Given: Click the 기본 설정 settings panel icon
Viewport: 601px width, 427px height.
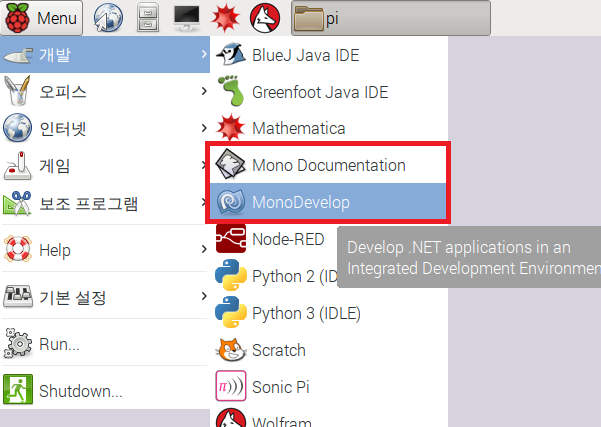Looking at the screenshot, I should [18, 296].
